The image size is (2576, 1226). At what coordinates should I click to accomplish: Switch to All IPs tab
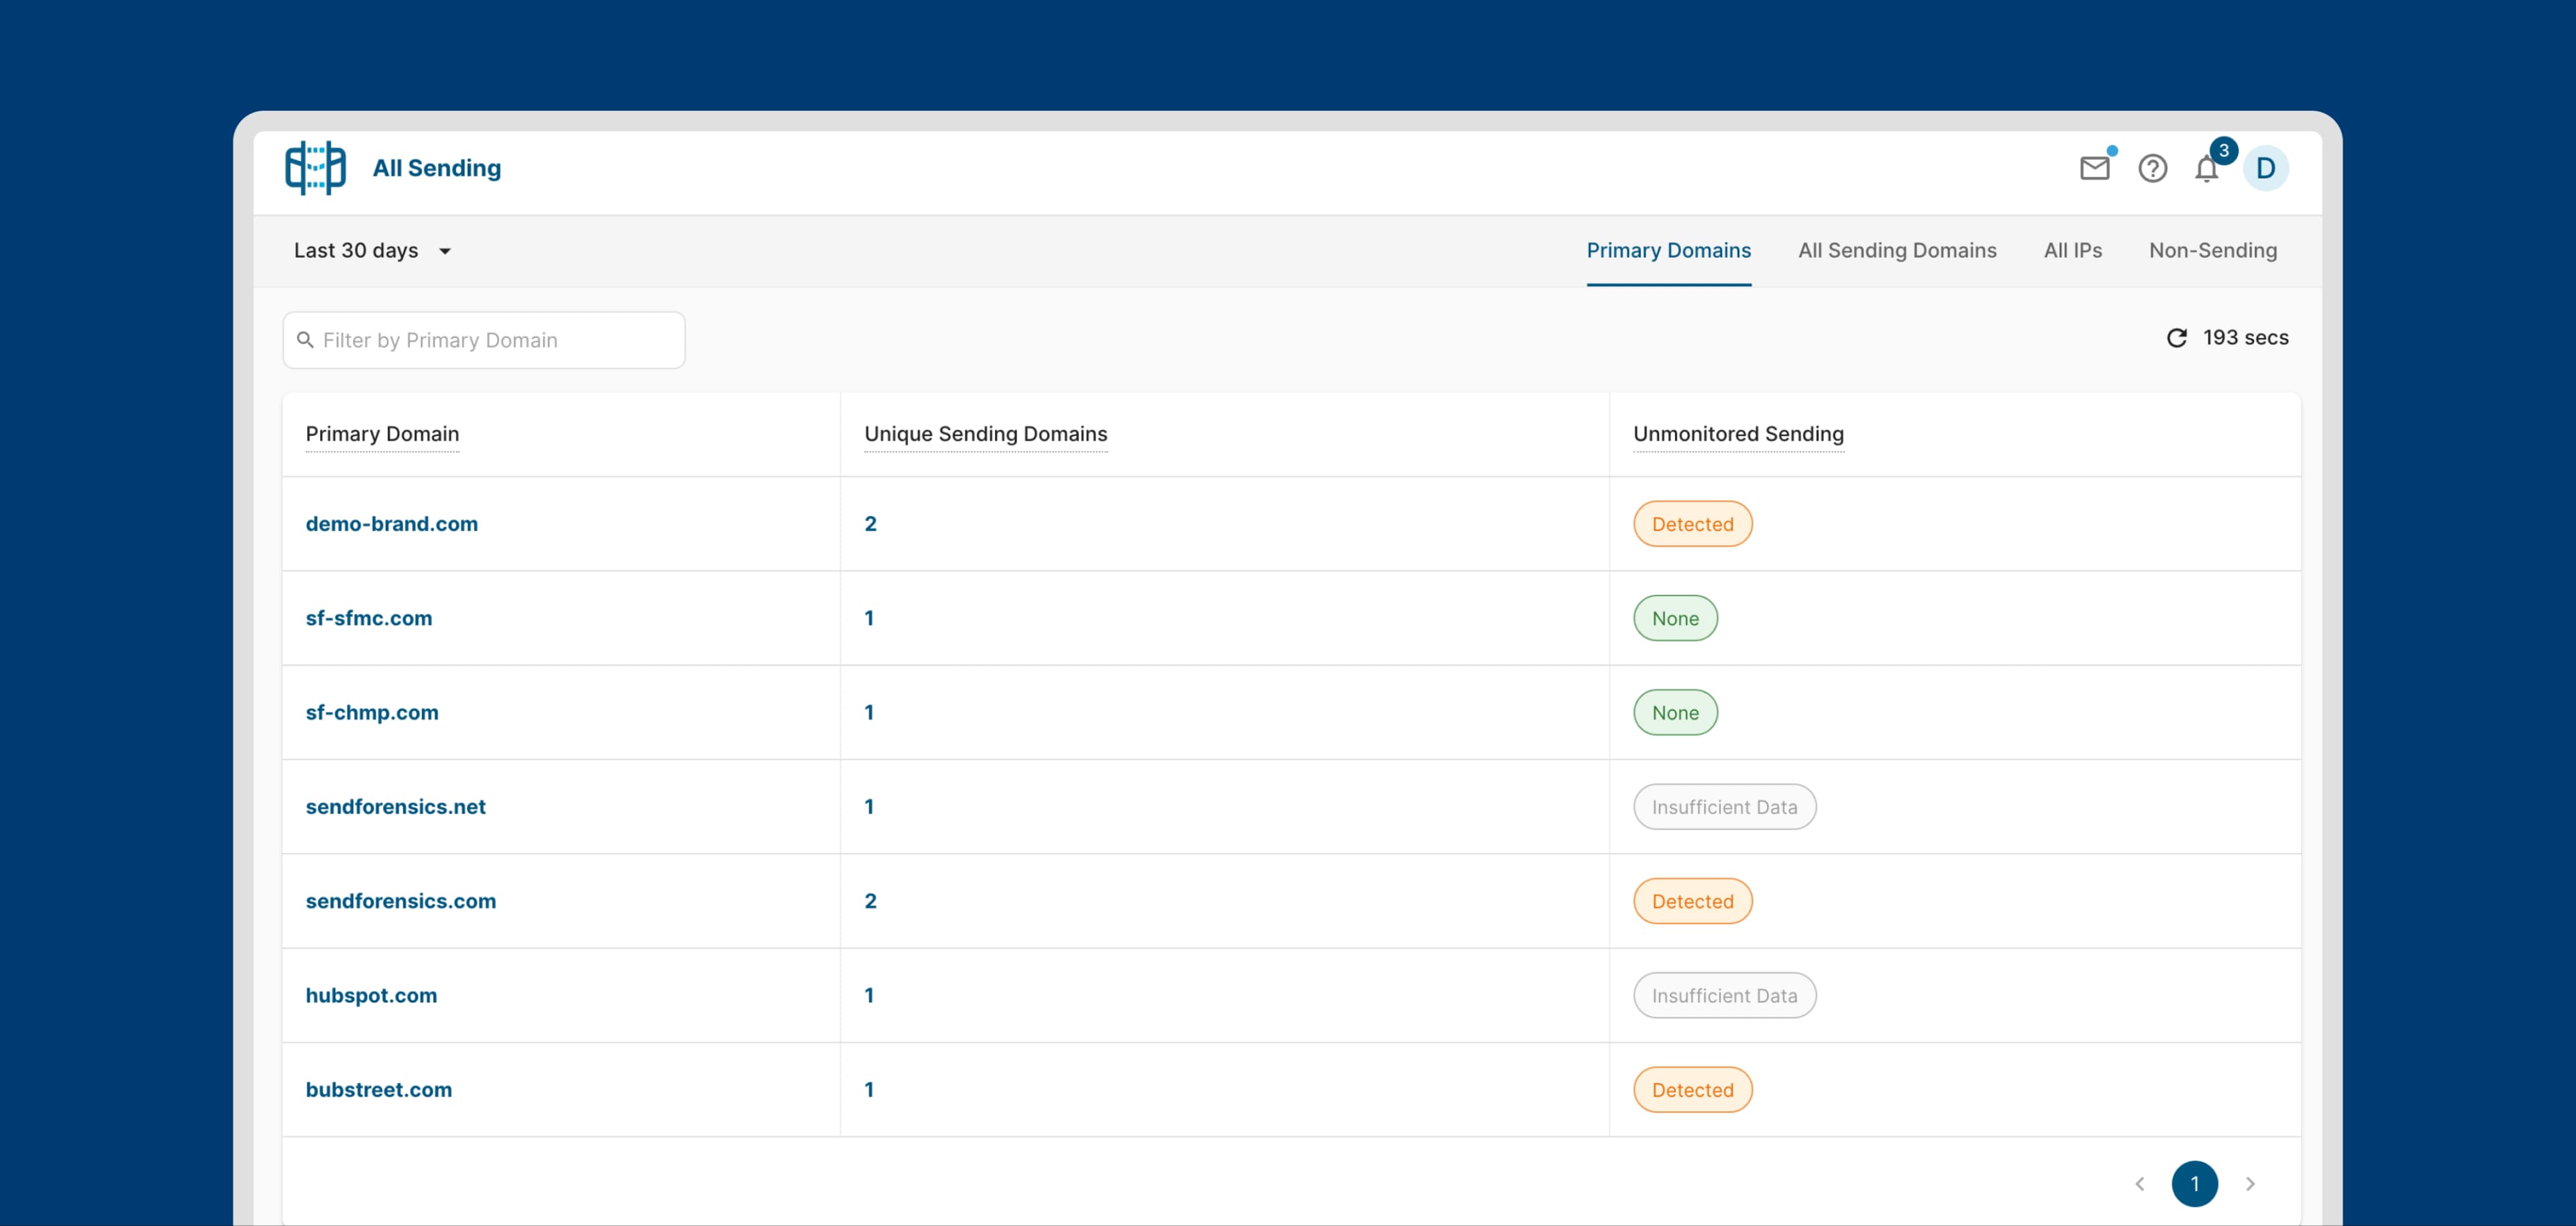coord(2072,251)
